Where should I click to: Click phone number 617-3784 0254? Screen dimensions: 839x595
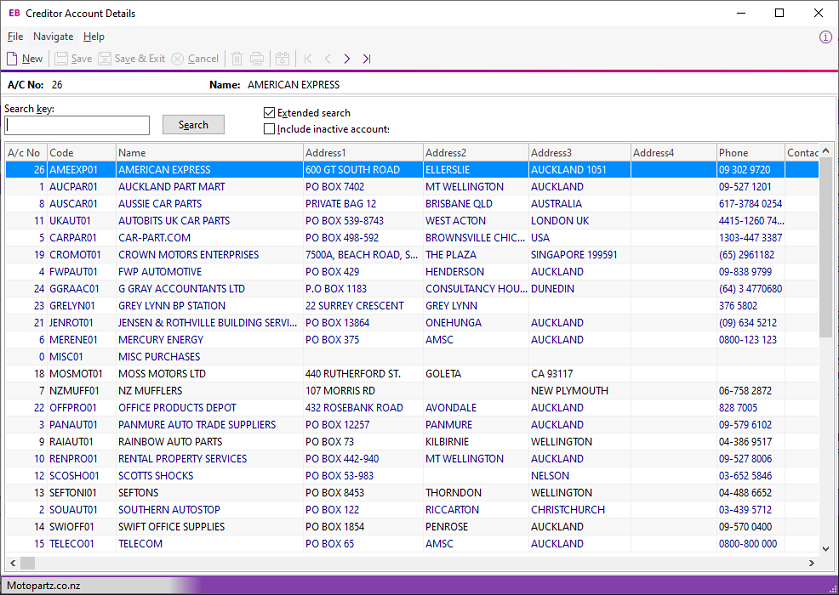pos(750,204)
